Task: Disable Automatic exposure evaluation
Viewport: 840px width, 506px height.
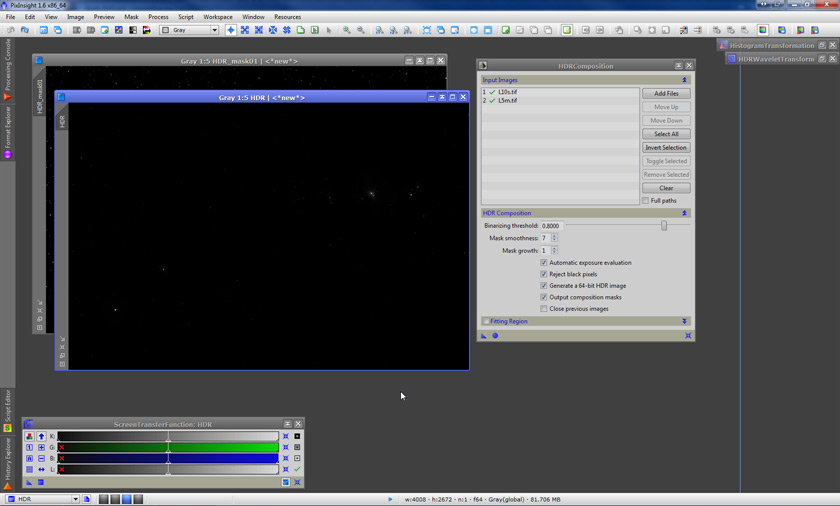Action: (544, 263)
